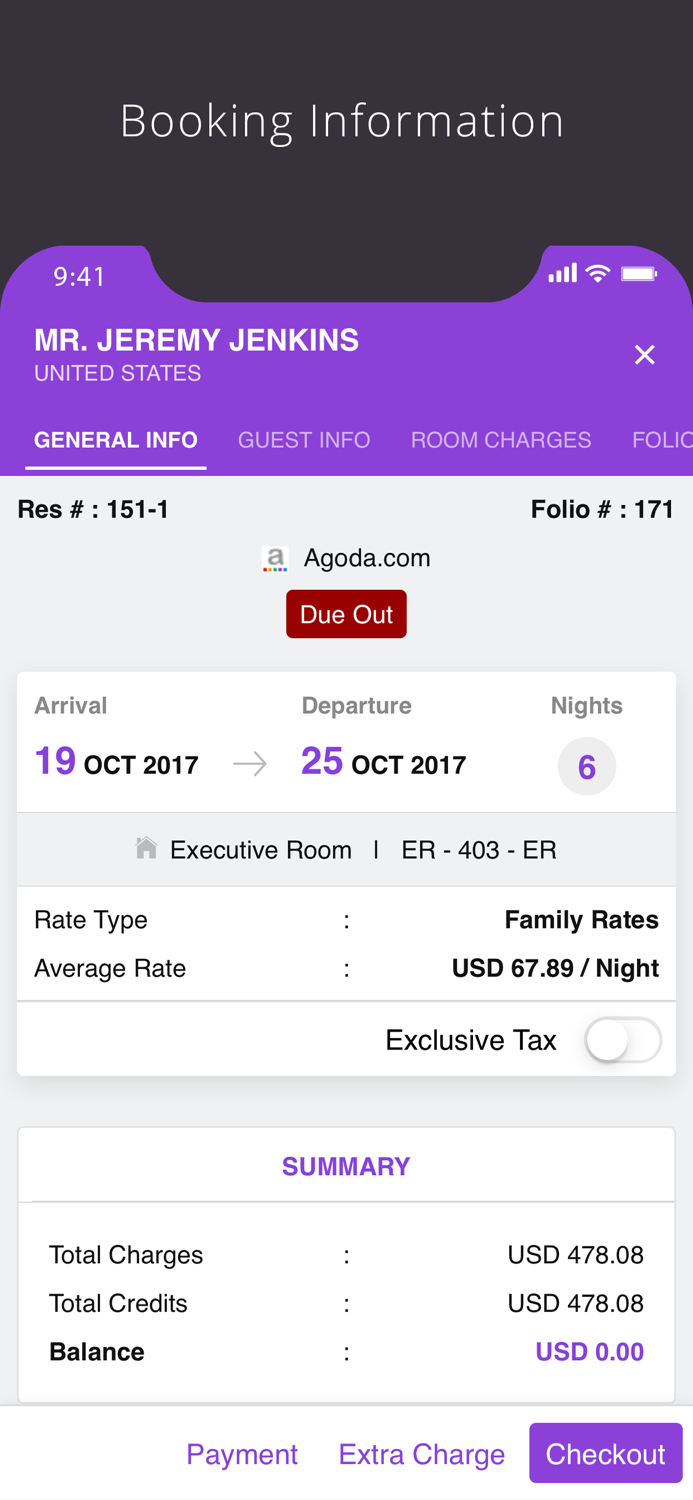Open the Room Charges tab
Image resolution: width=693 pixels, height=1500 pixels.
(501, 439)
